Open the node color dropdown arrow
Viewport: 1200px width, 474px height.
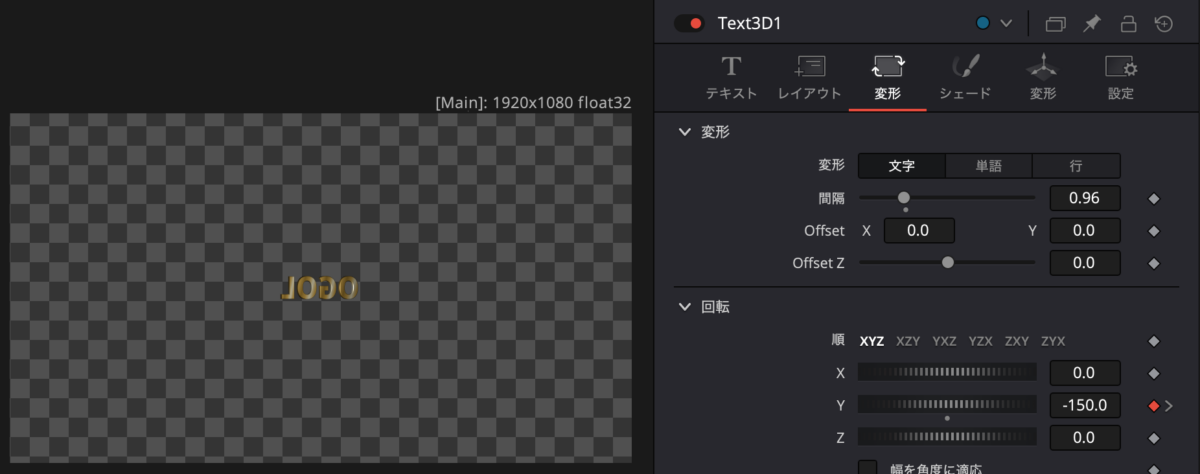click(1006, 23)
